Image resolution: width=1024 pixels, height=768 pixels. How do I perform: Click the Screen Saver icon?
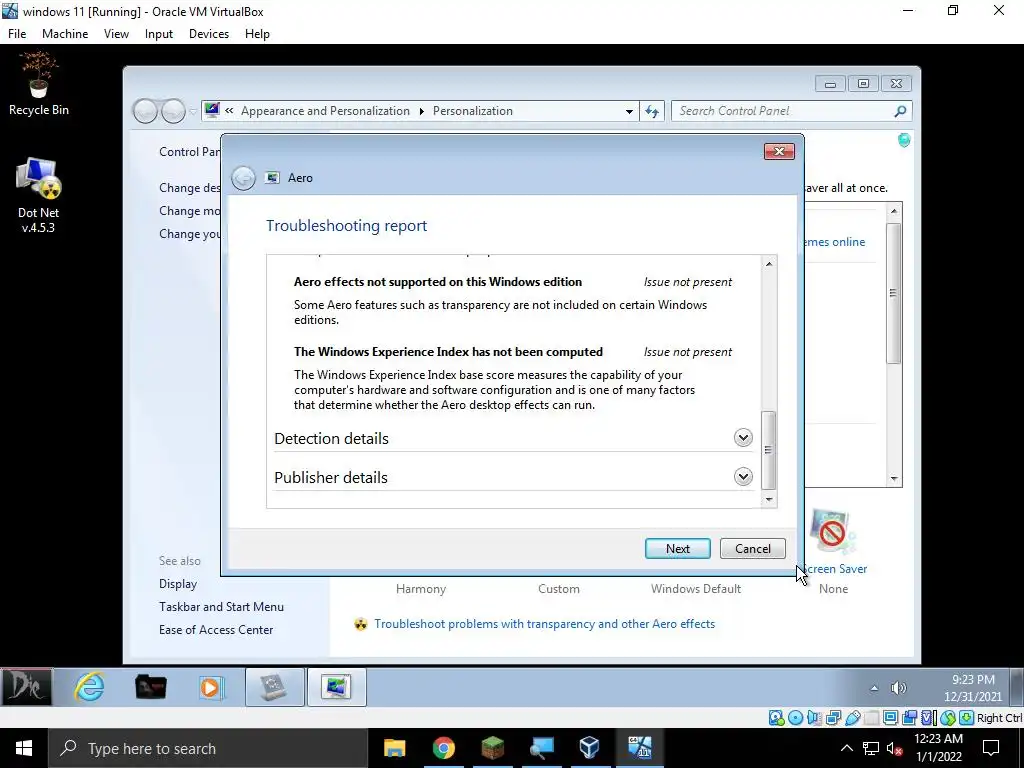tap(833, 533)
